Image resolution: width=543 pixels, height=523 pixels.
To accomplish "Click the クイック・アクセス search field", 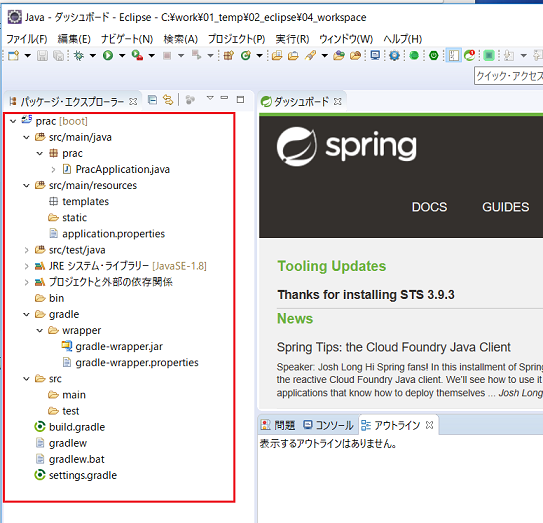I will [x=509, y=76].
